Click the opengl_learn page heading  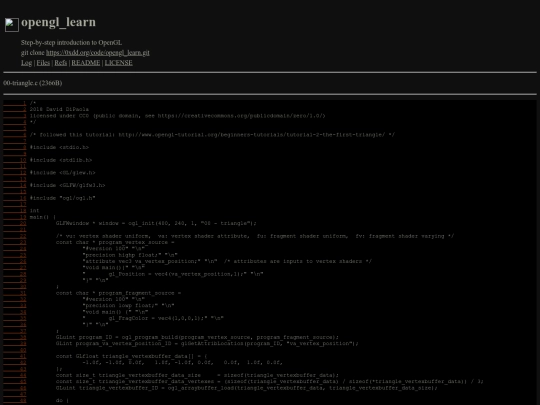pos(59,22)
